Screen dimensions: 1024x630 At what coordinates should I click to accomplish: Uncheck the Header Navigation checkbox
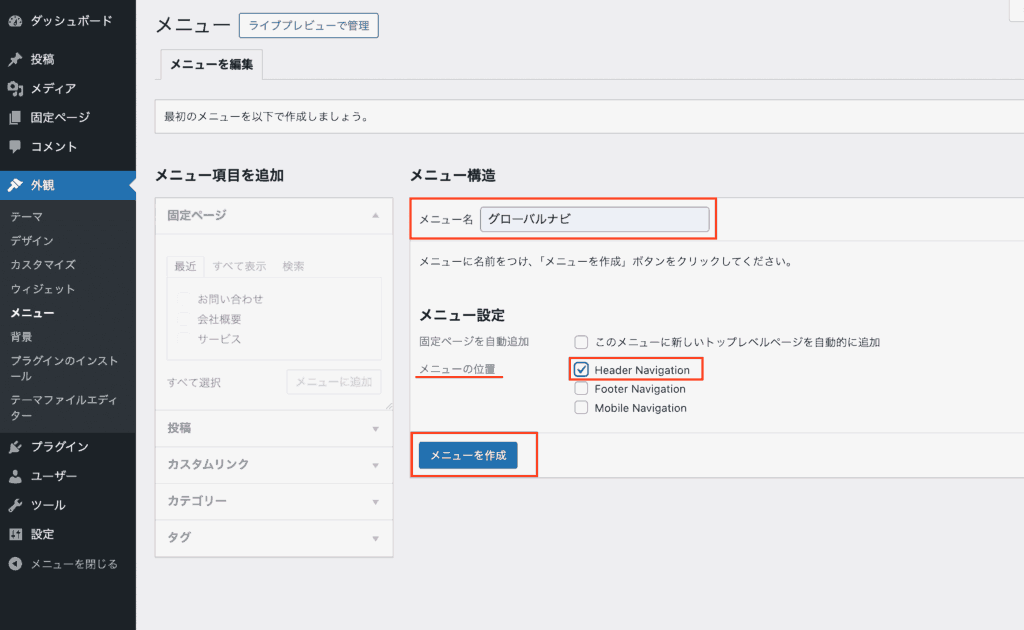click(581, 370)
